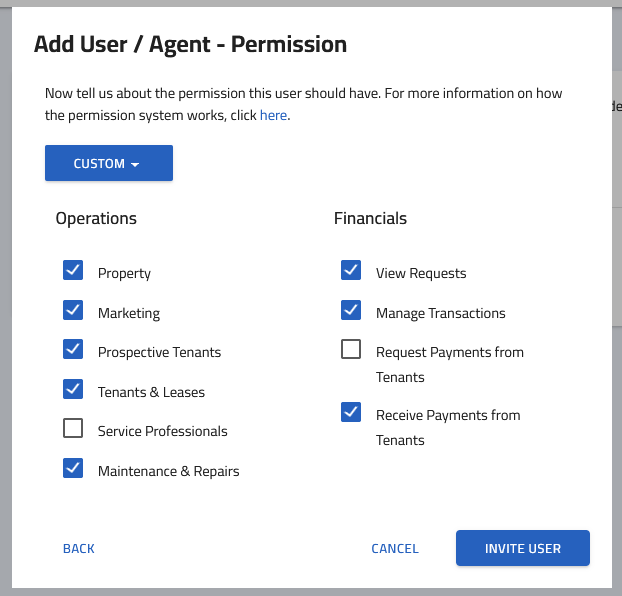Open the 'here' permission info link
Viewport: 622px width, 596px height.
pos(273,115)
